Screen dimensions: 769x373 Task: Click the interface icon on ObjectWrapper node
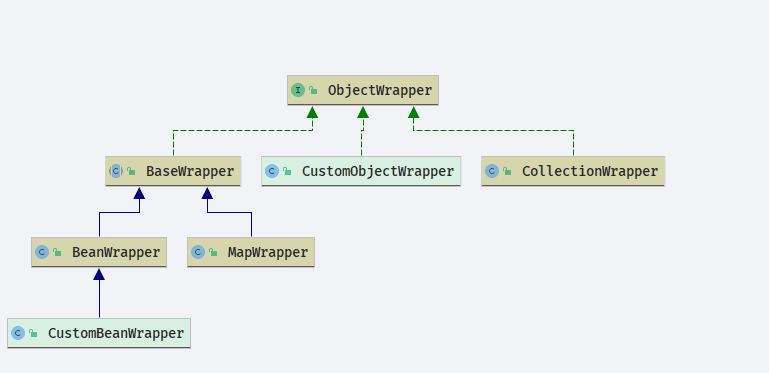[298, 90]
